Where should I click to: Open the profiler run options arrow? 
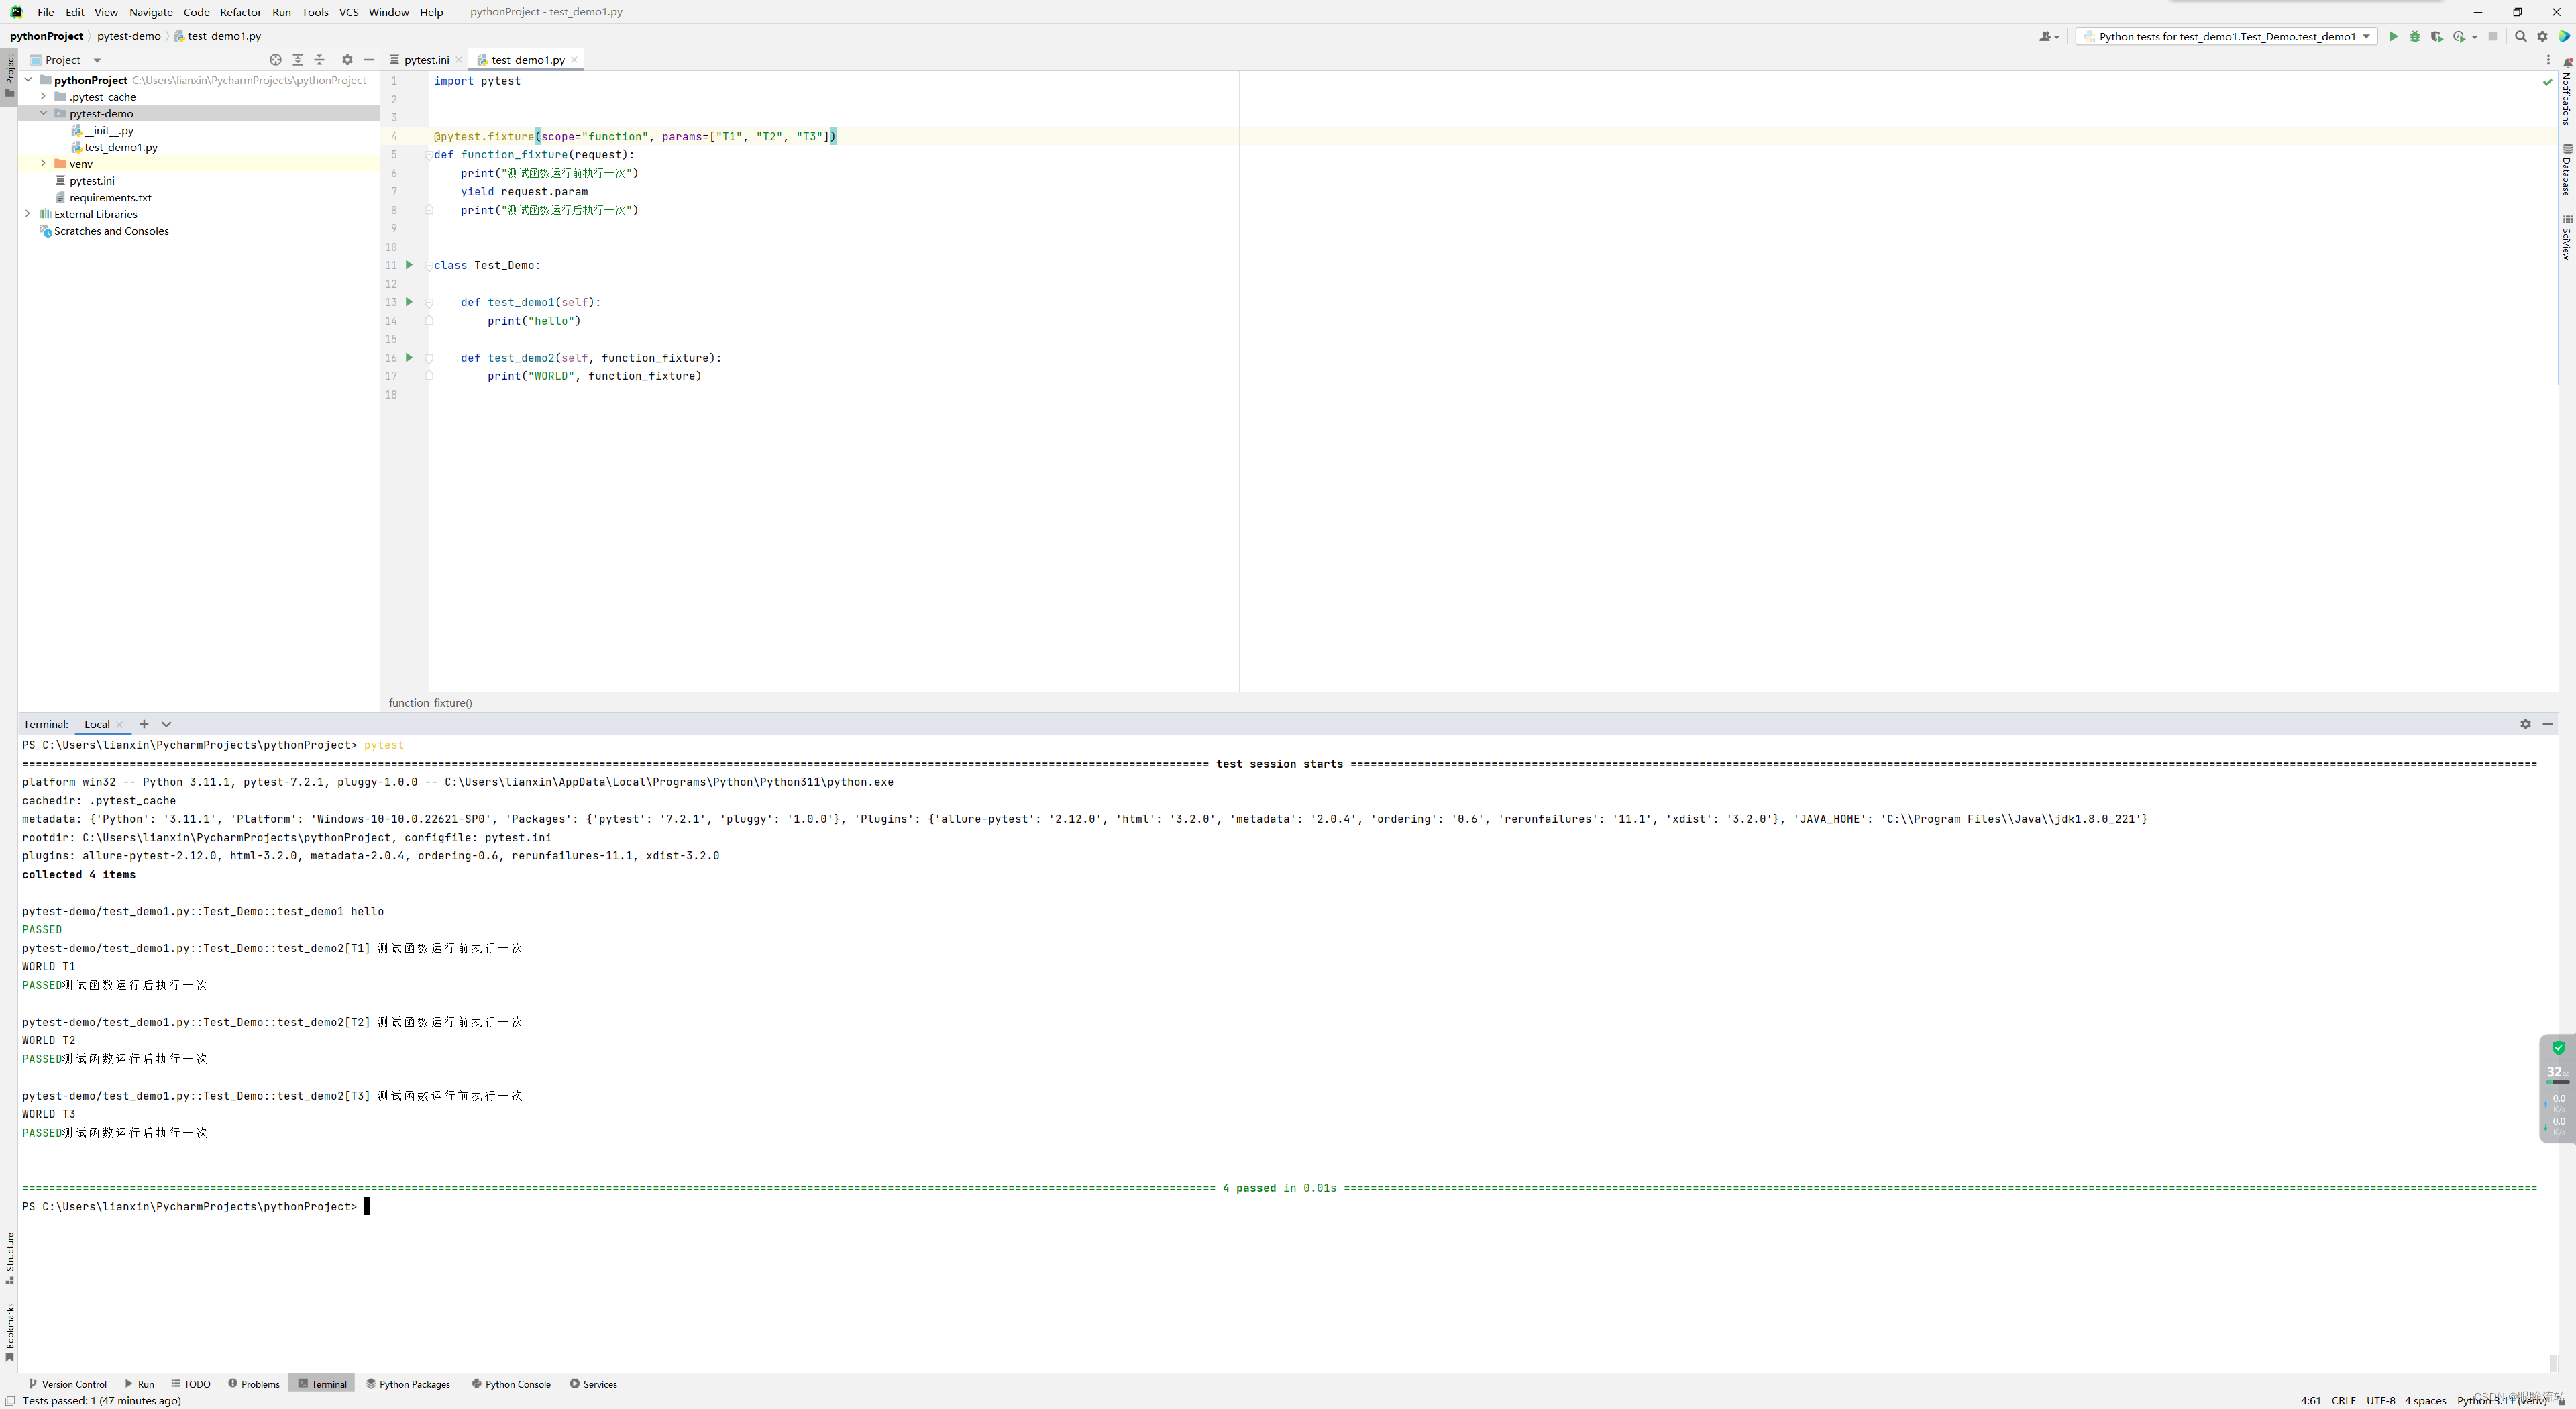coord(2474,37)
